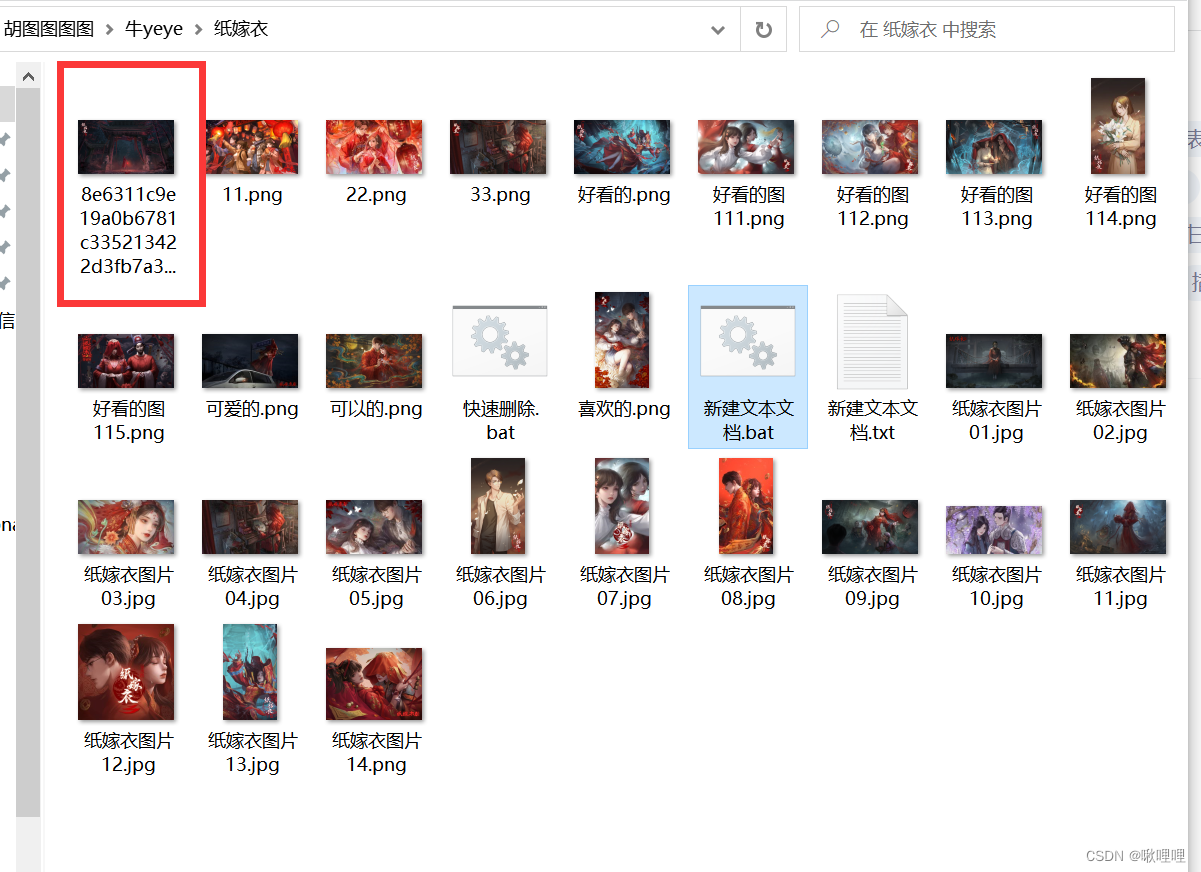1201x872 pixels.
Task: Select the 喜欢的.png thumbnail
Action: (x=622, y=340)
